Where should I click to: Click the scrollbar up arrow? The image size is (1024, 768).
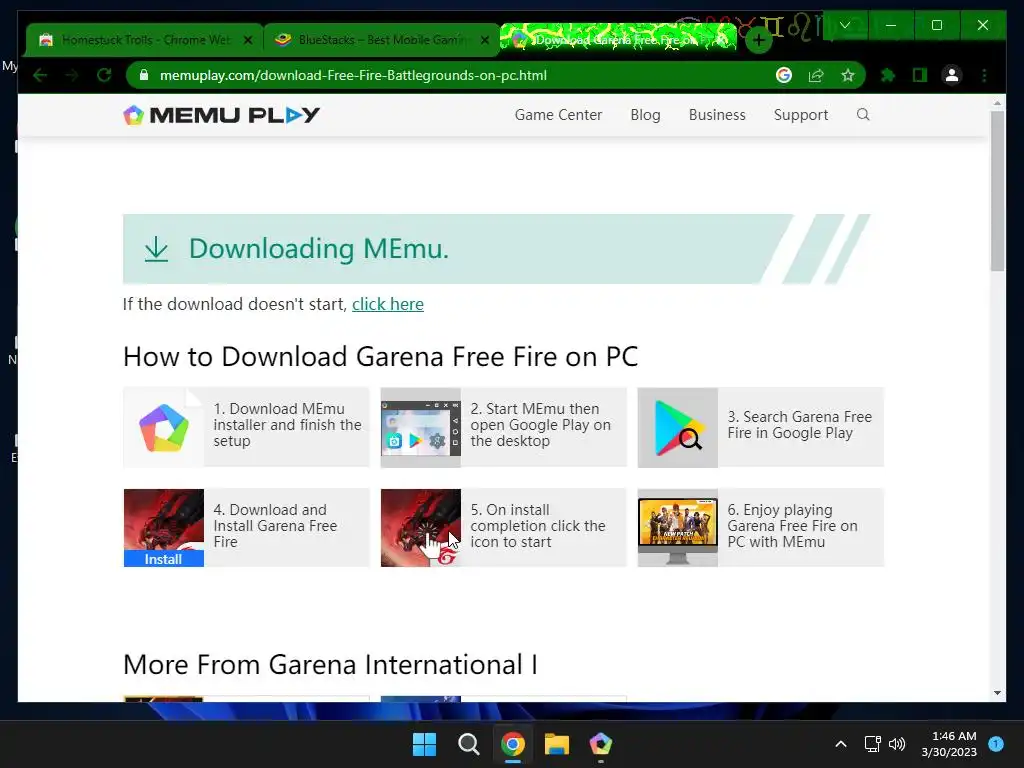[x=997, y=103]
